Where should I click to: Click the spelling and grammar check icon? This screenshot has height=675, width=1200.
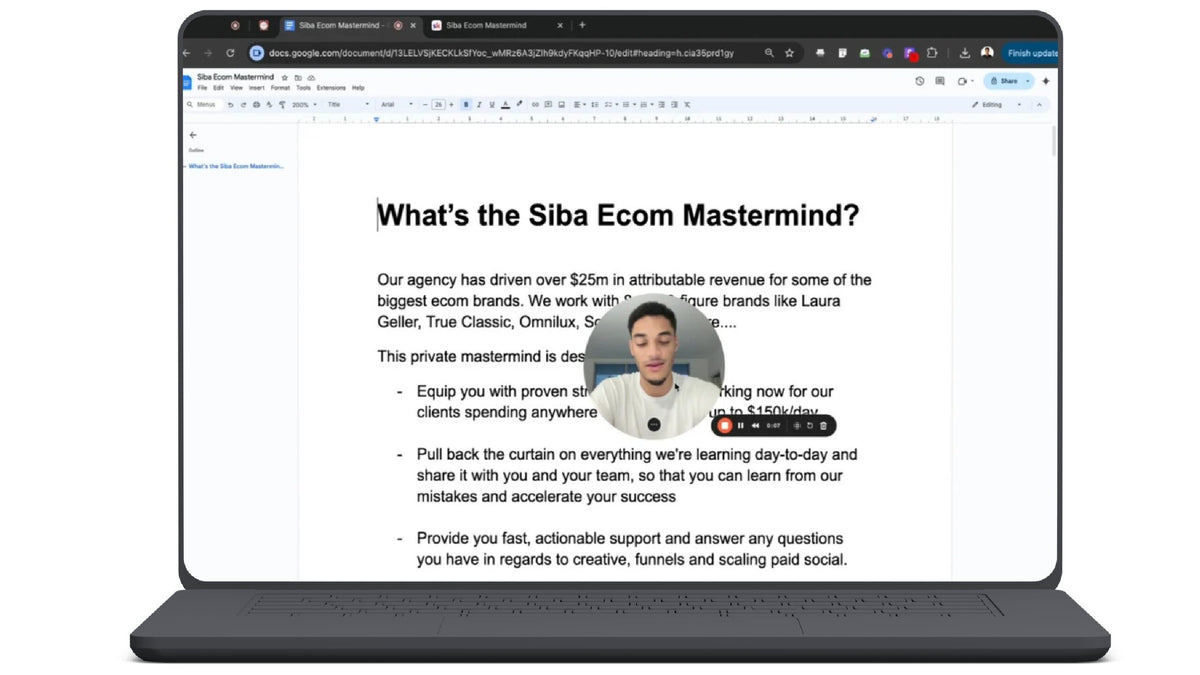tap(269, 104)
